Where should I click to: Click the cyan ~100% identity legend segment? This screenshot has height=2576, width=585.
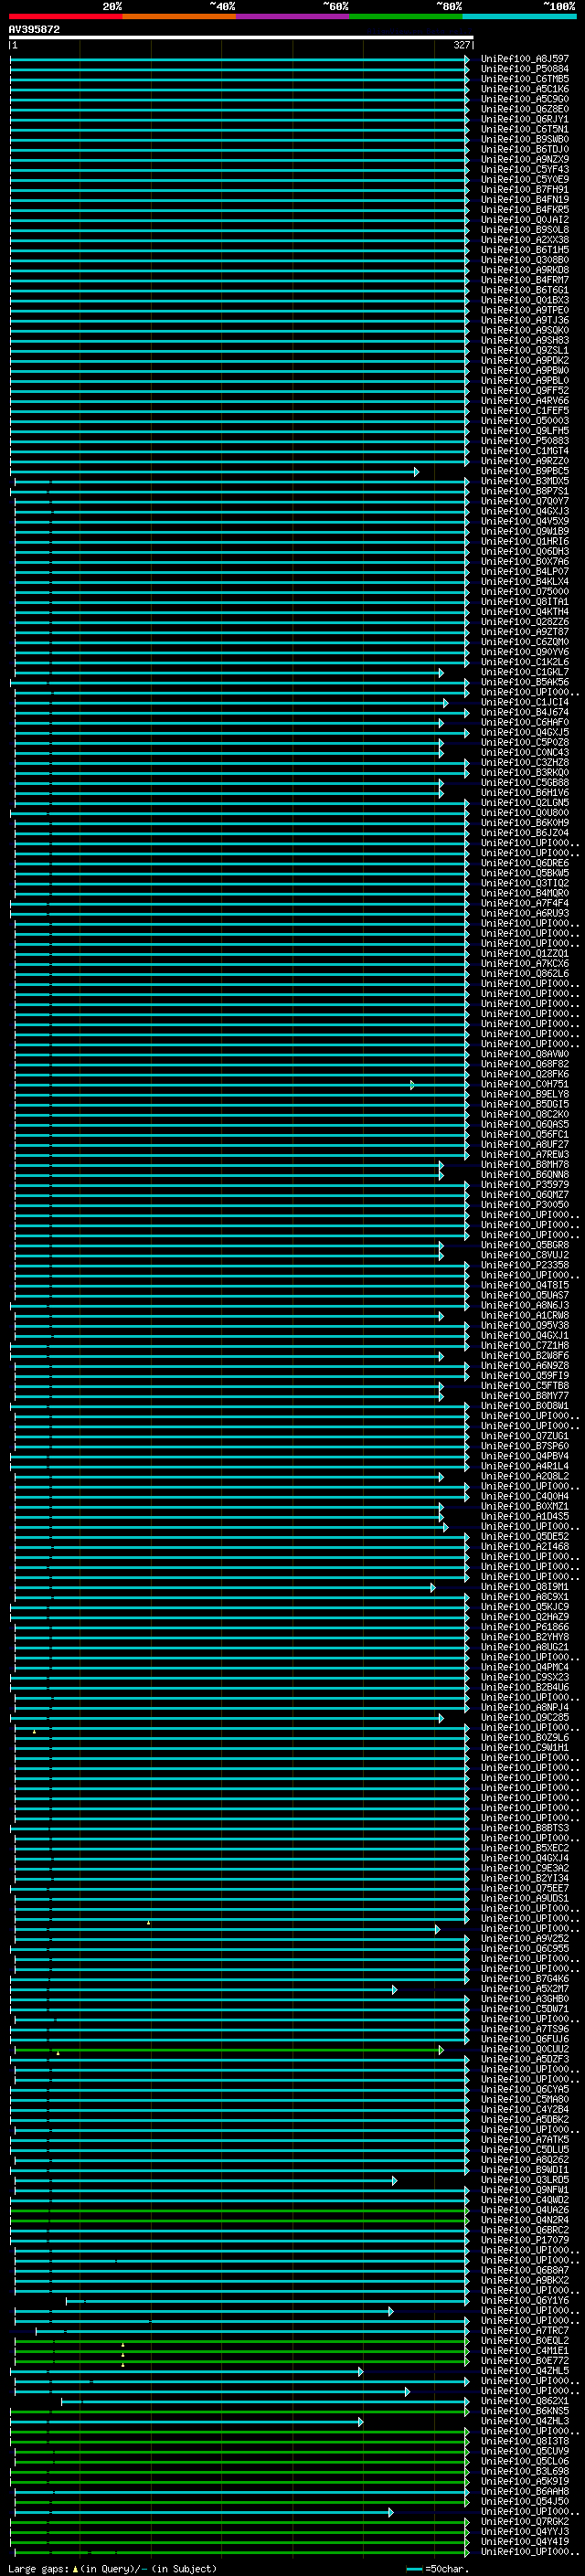[x=520, y=16]
